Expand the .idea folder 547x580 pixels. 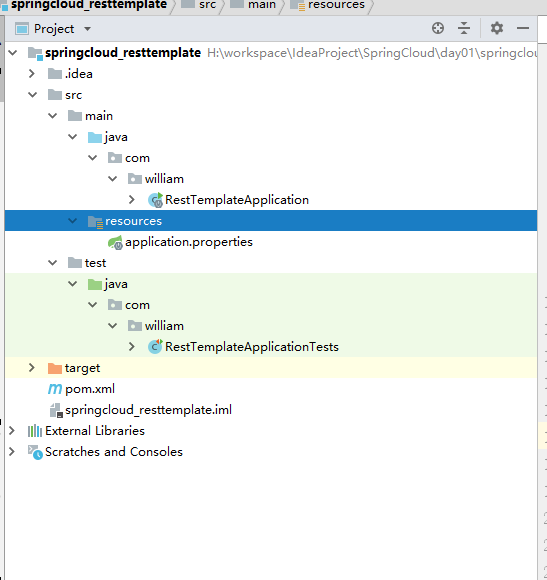click(x=32, y=74)
